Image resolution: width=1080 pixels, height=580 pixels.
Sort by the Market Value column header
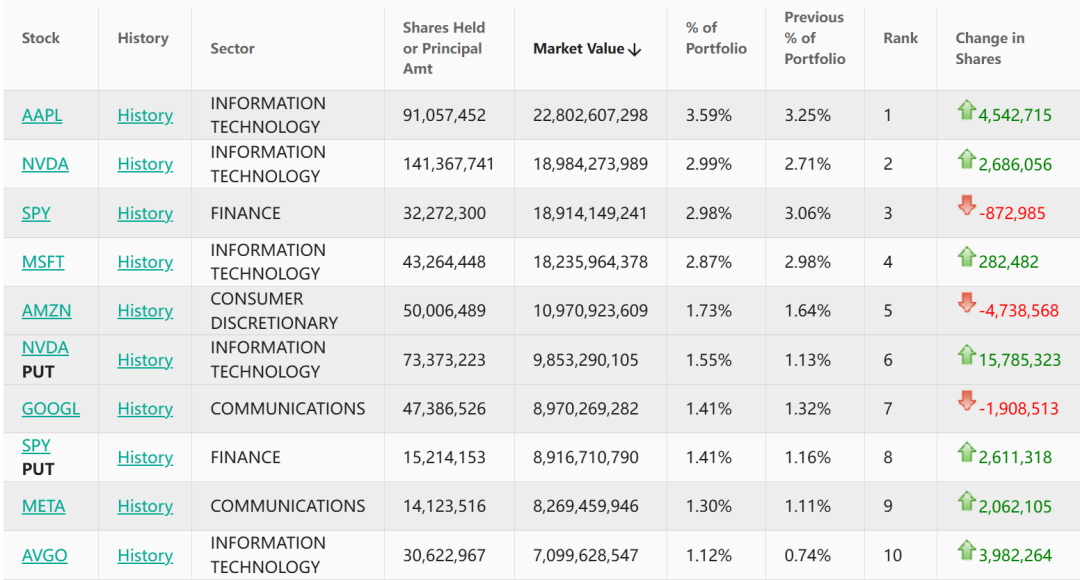586,48
